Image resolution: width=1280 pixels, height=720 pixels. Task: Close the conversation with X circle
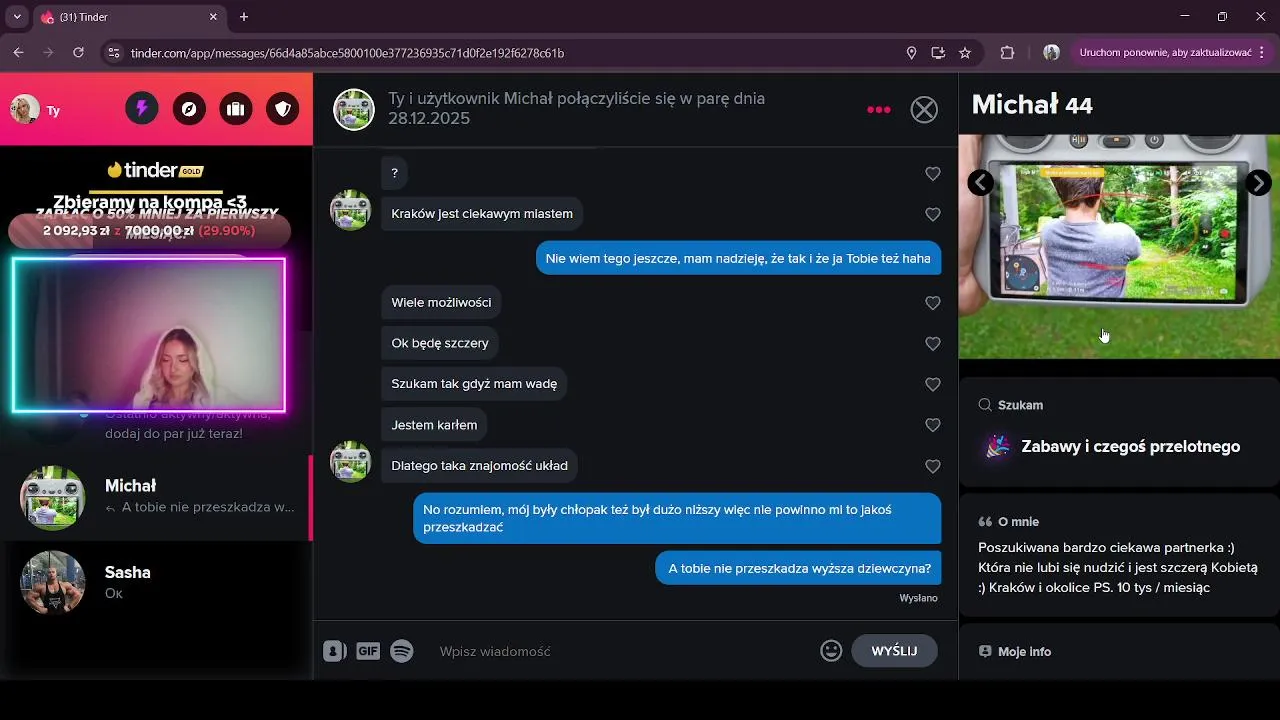coord(924,109)
